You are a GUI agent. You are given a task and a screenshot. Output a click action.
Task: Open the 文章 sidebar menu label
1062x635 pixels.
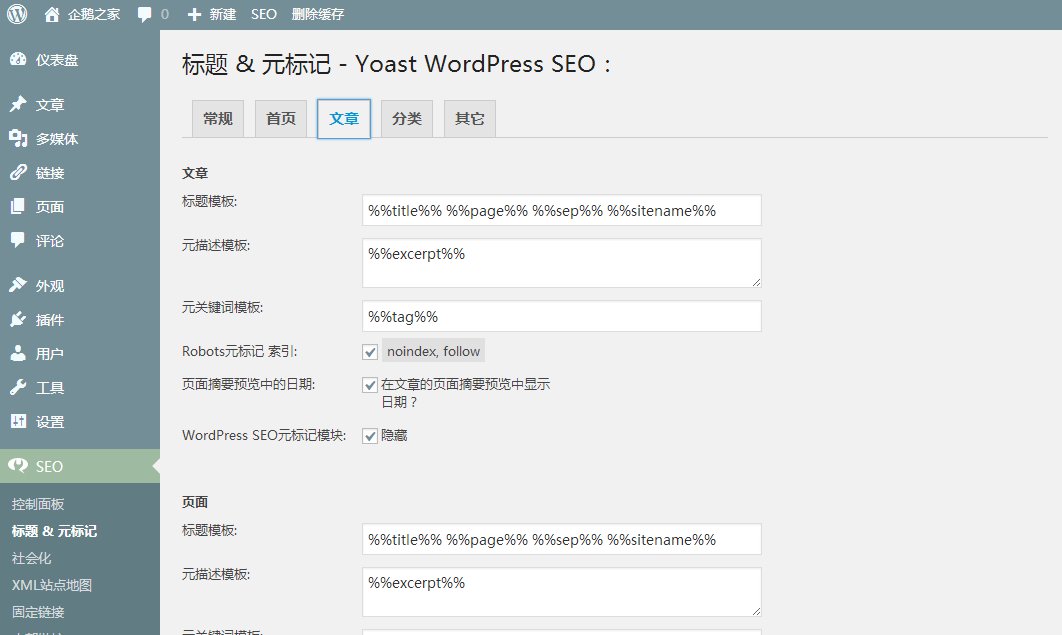point(50,105)
